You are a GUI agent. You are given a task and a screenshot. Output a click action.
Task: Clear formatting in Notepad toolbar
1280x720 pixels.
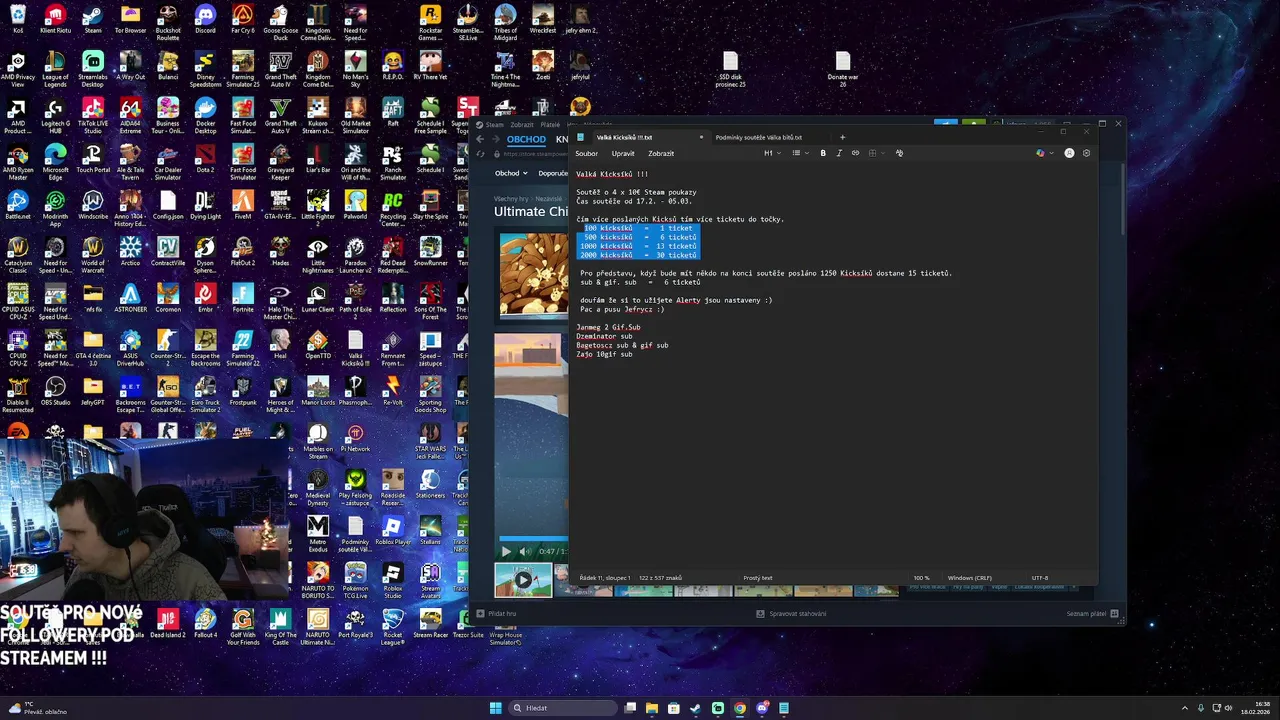899,153
